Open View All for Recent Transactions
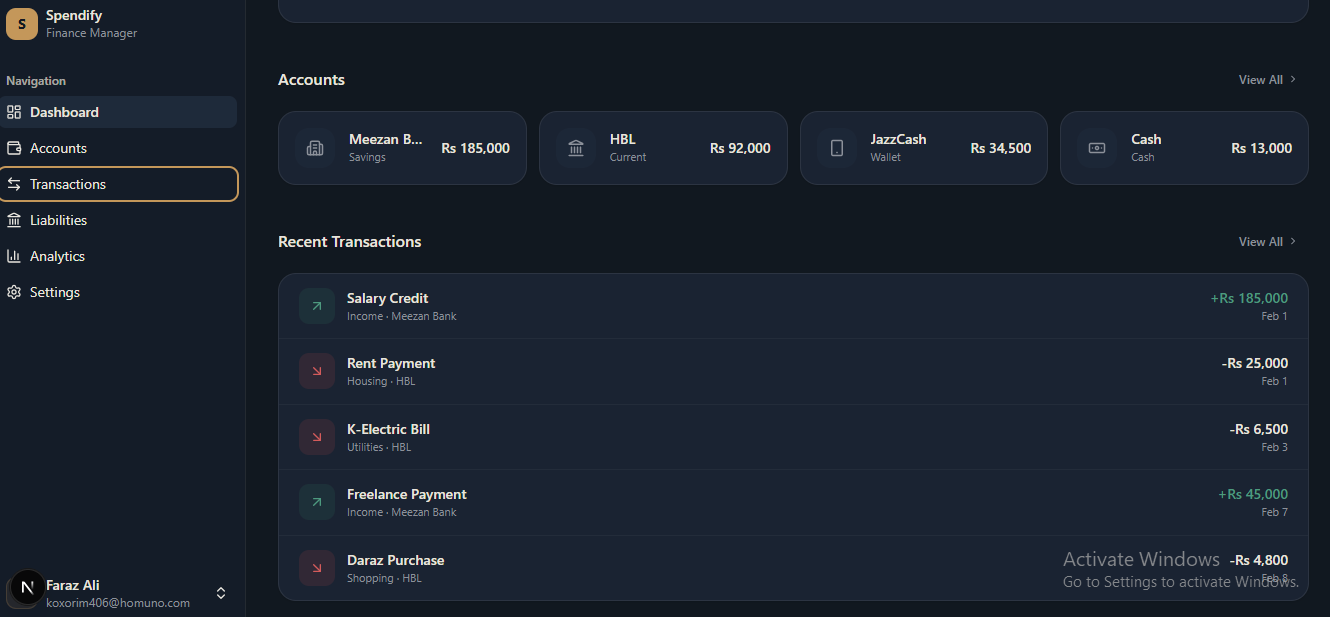Image resolution: width=1330 pixels, height=617 pixels. (1267, 242)
